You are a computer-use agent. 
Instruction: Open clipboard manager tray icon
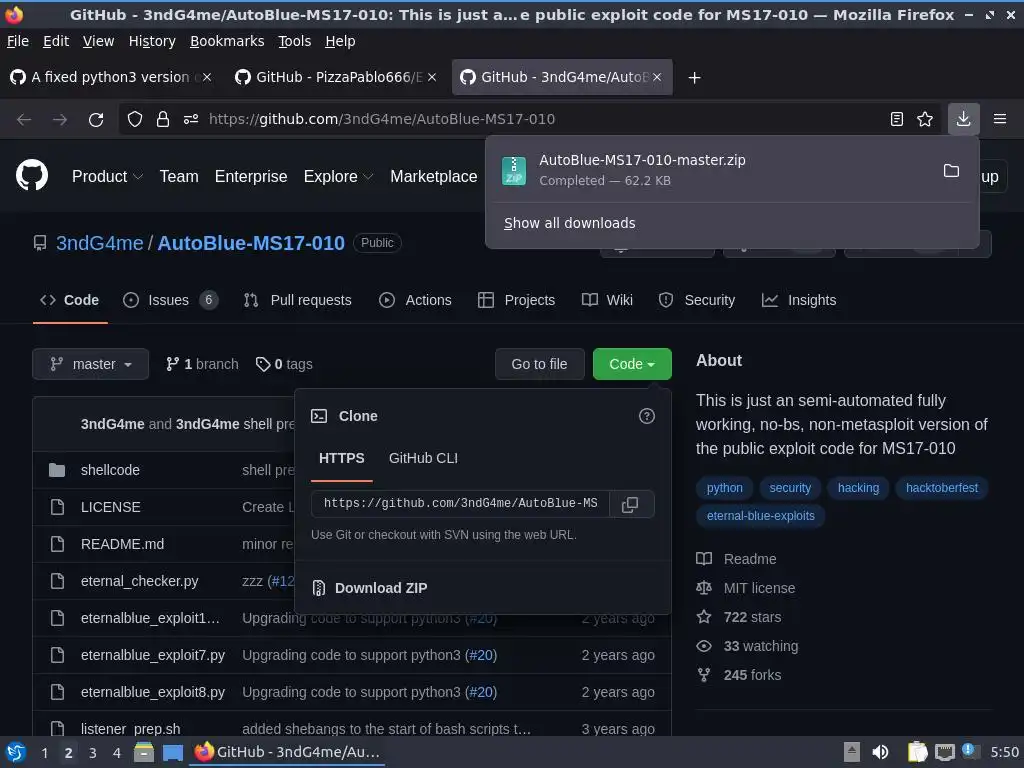click(917, 752)
